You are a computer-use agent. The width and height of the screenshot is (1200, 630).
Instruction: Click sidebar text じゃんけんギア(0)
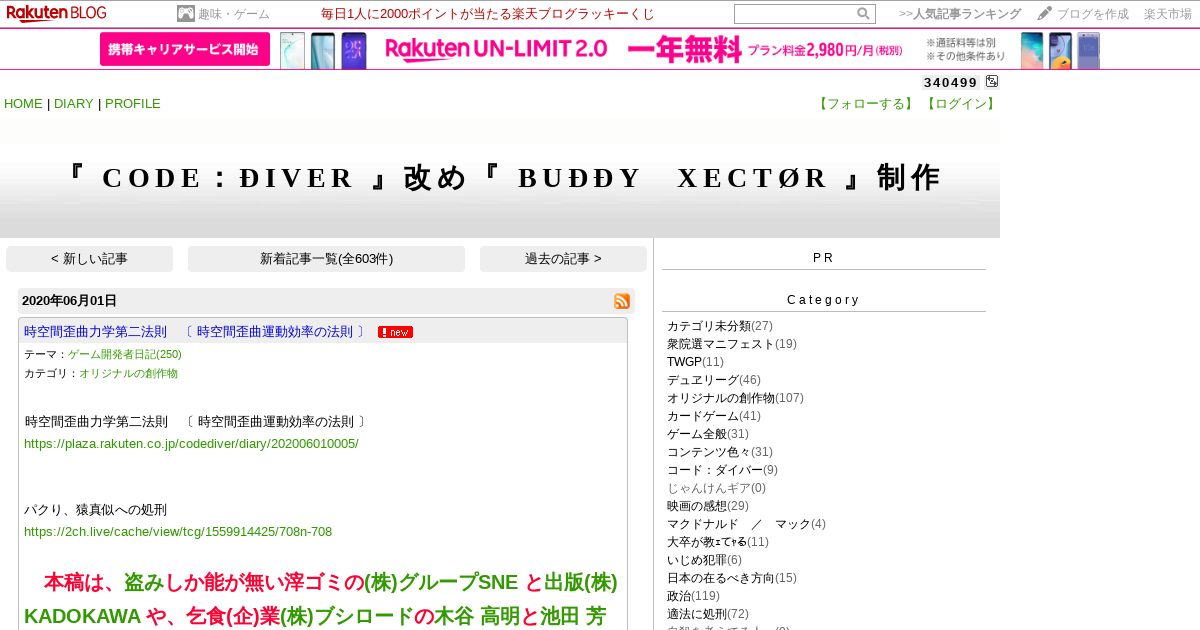[x=716, y=488]
